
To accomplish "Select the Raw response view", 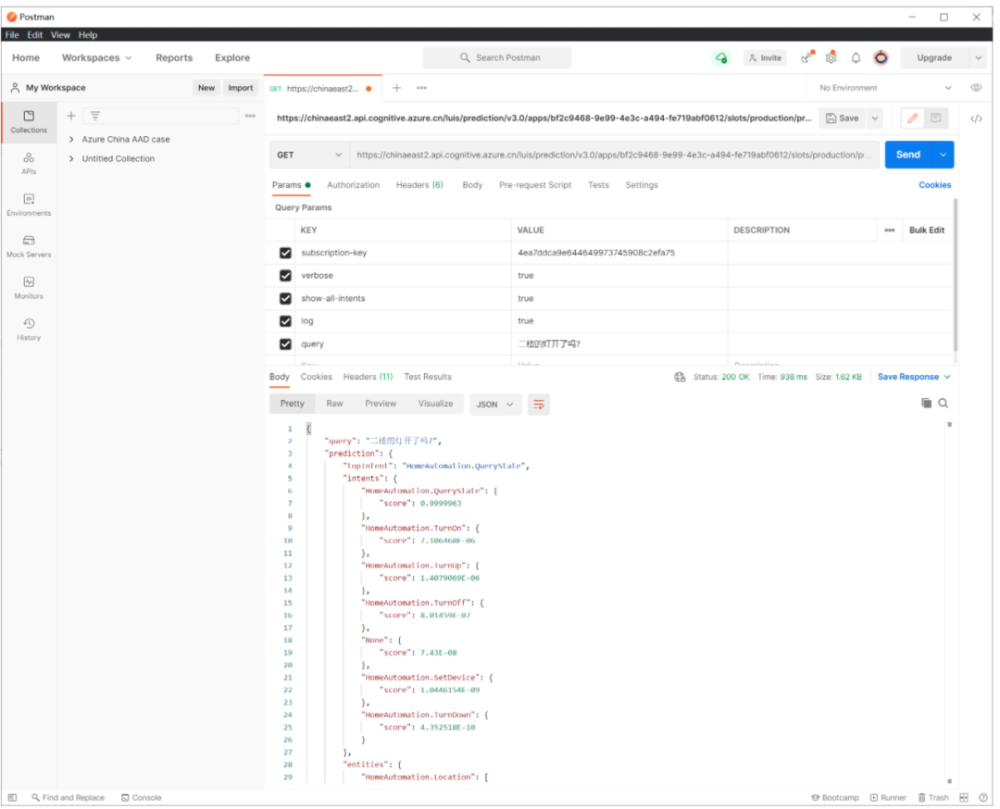I will click(334, 404).
